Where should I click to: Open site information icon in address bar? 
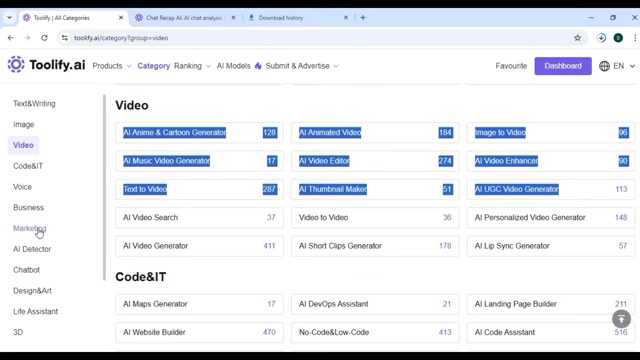pyautogui.click(x=64, y=38)
